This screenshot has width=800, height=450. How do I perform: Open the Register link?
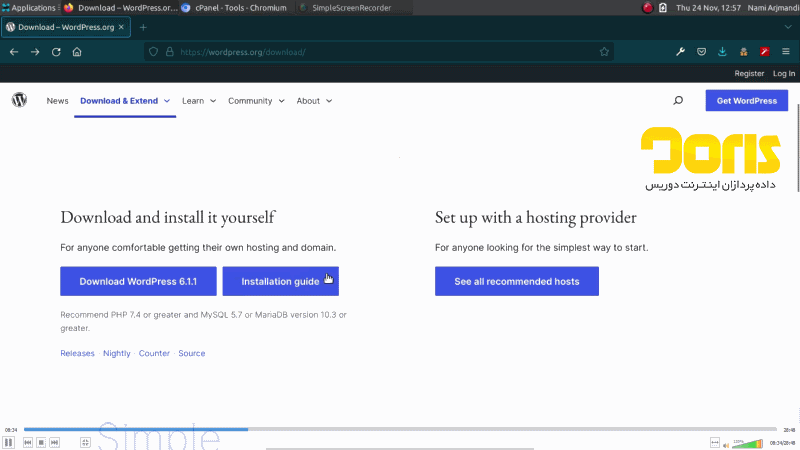click(x=749, y=73)
